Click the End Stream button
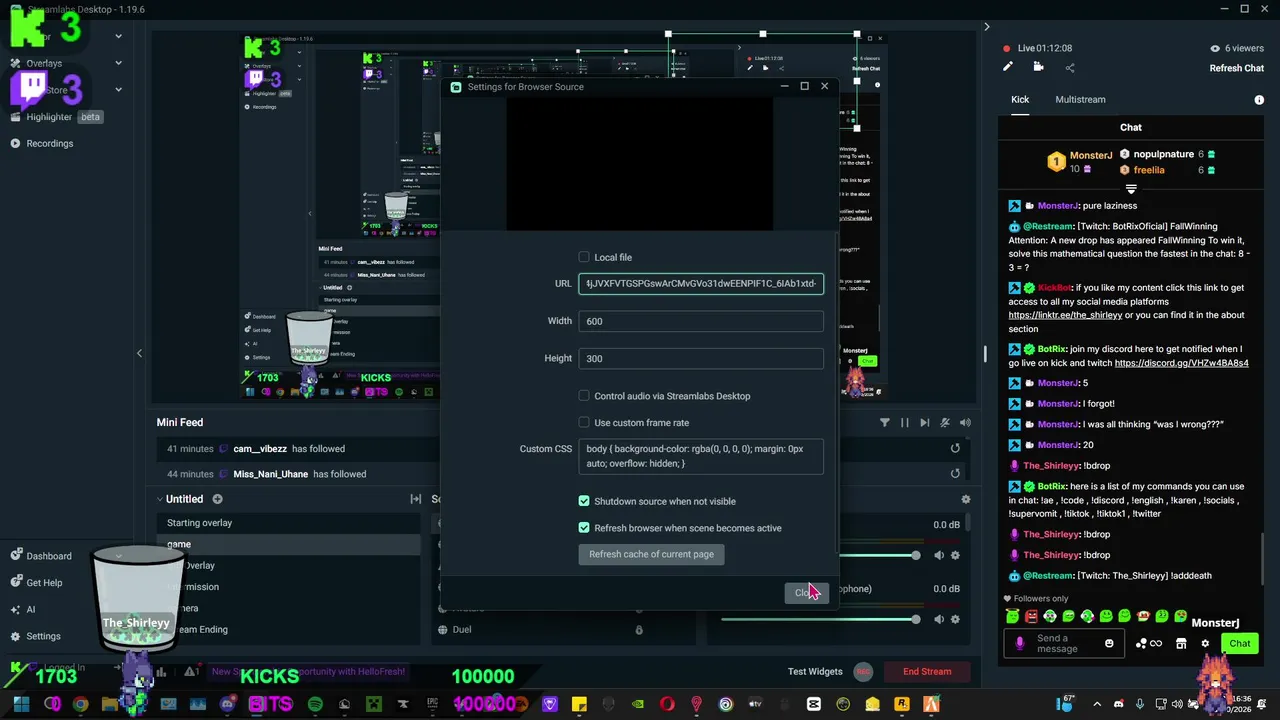 (x=927, y=672)
